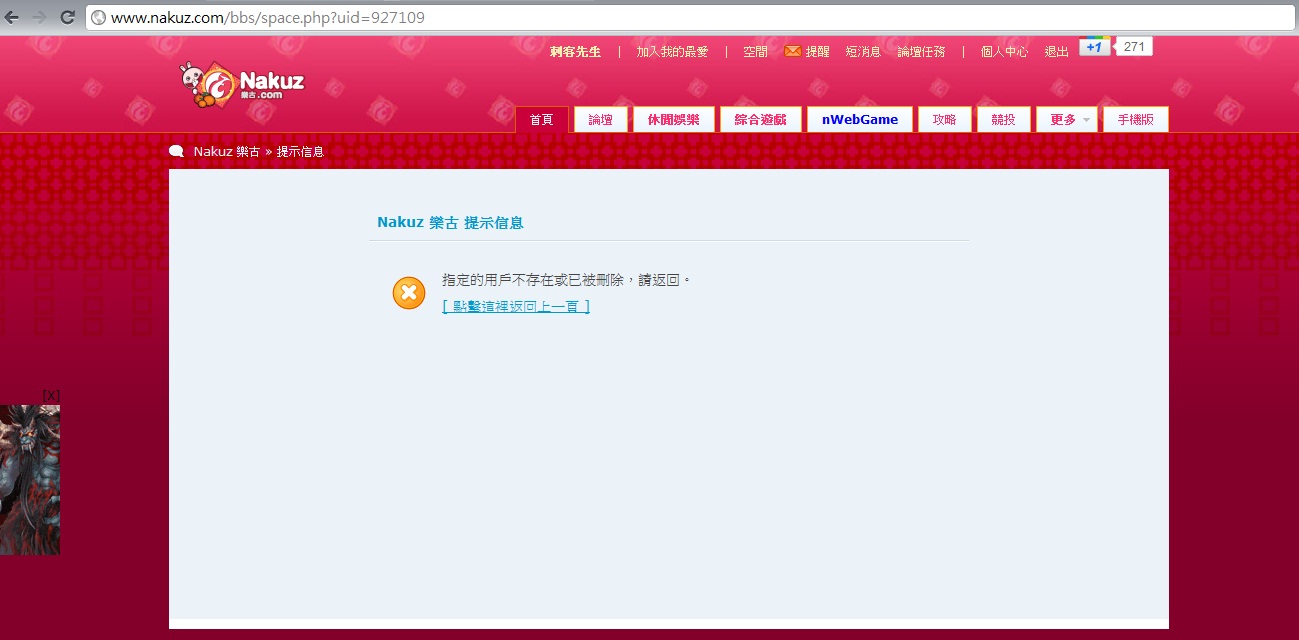Open the 綜合遊戲 tab

(760, 120)
